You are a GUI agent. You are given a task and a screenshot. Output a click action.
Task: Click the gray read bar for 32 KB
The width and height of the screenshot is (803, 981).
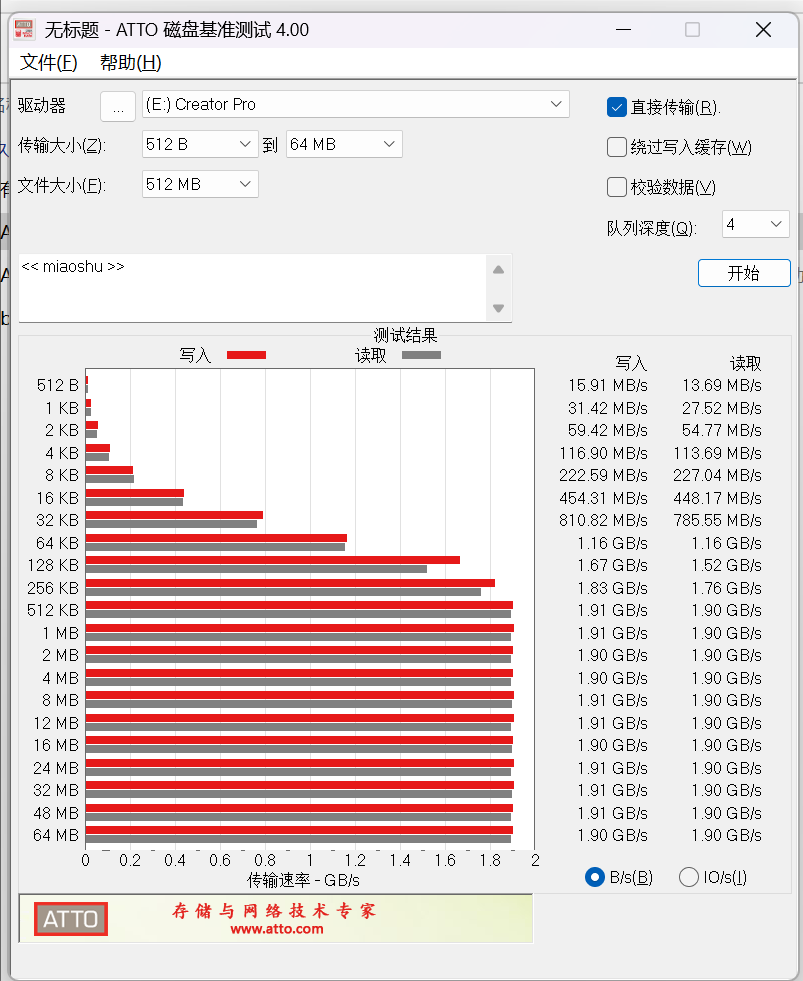click(x=171, y=524)
